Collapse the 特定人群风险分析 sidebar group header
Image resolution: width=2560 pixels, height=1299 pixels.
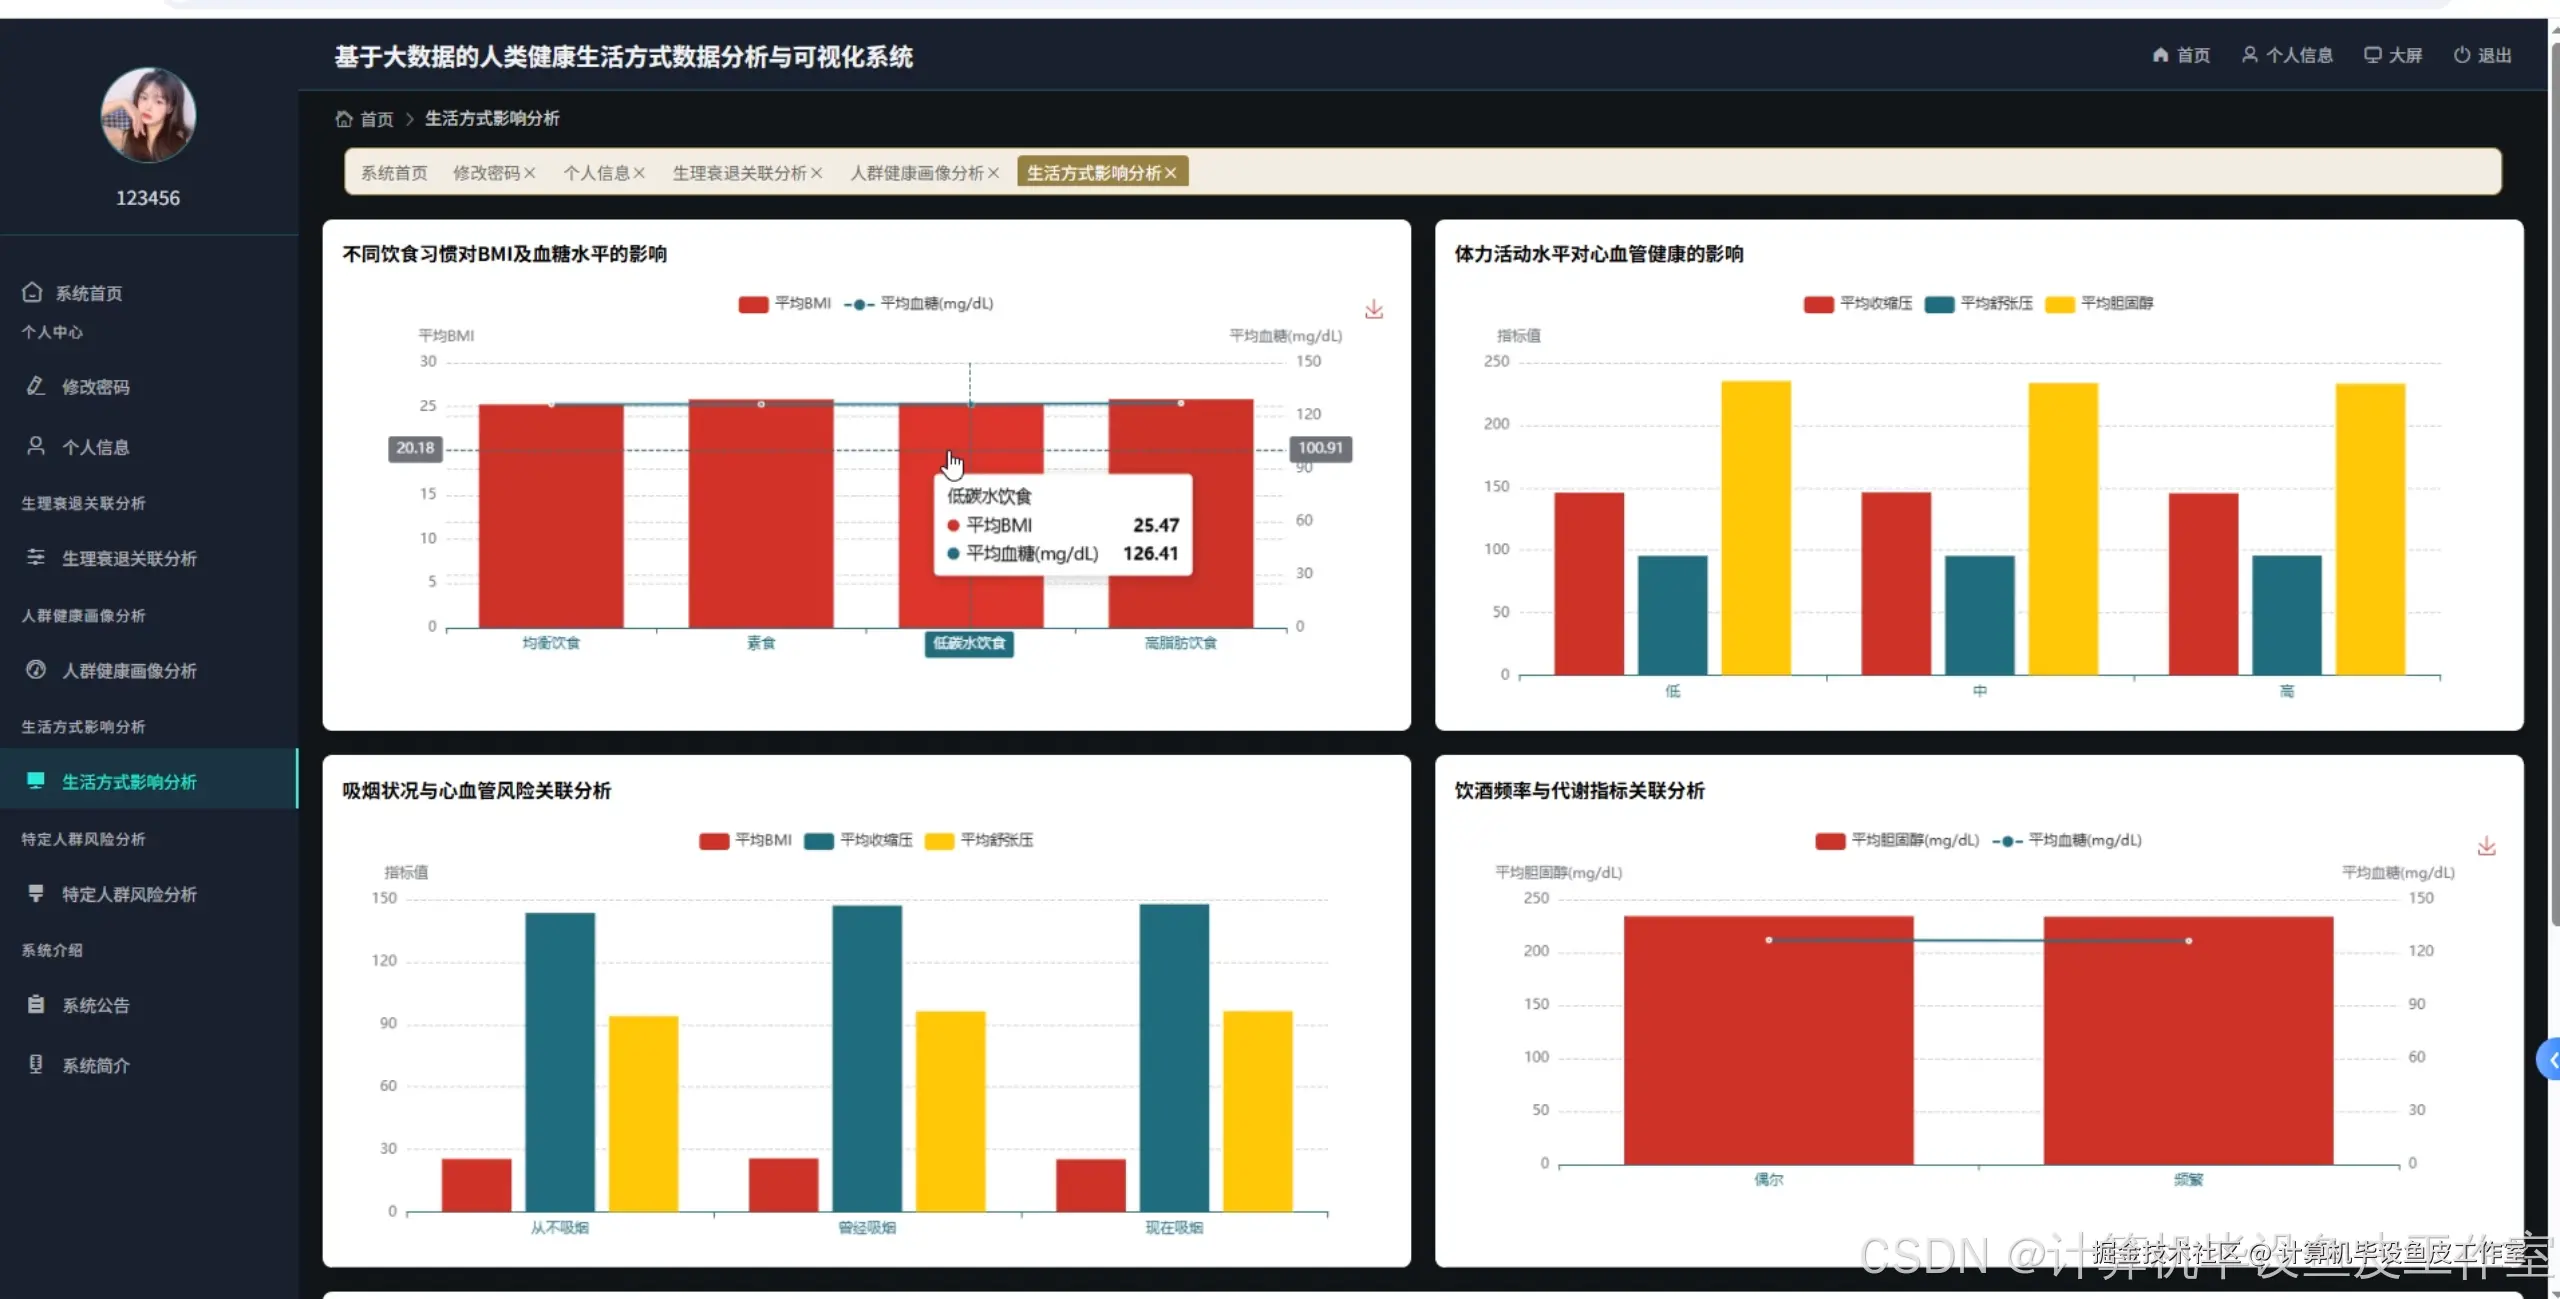(84, 839)
